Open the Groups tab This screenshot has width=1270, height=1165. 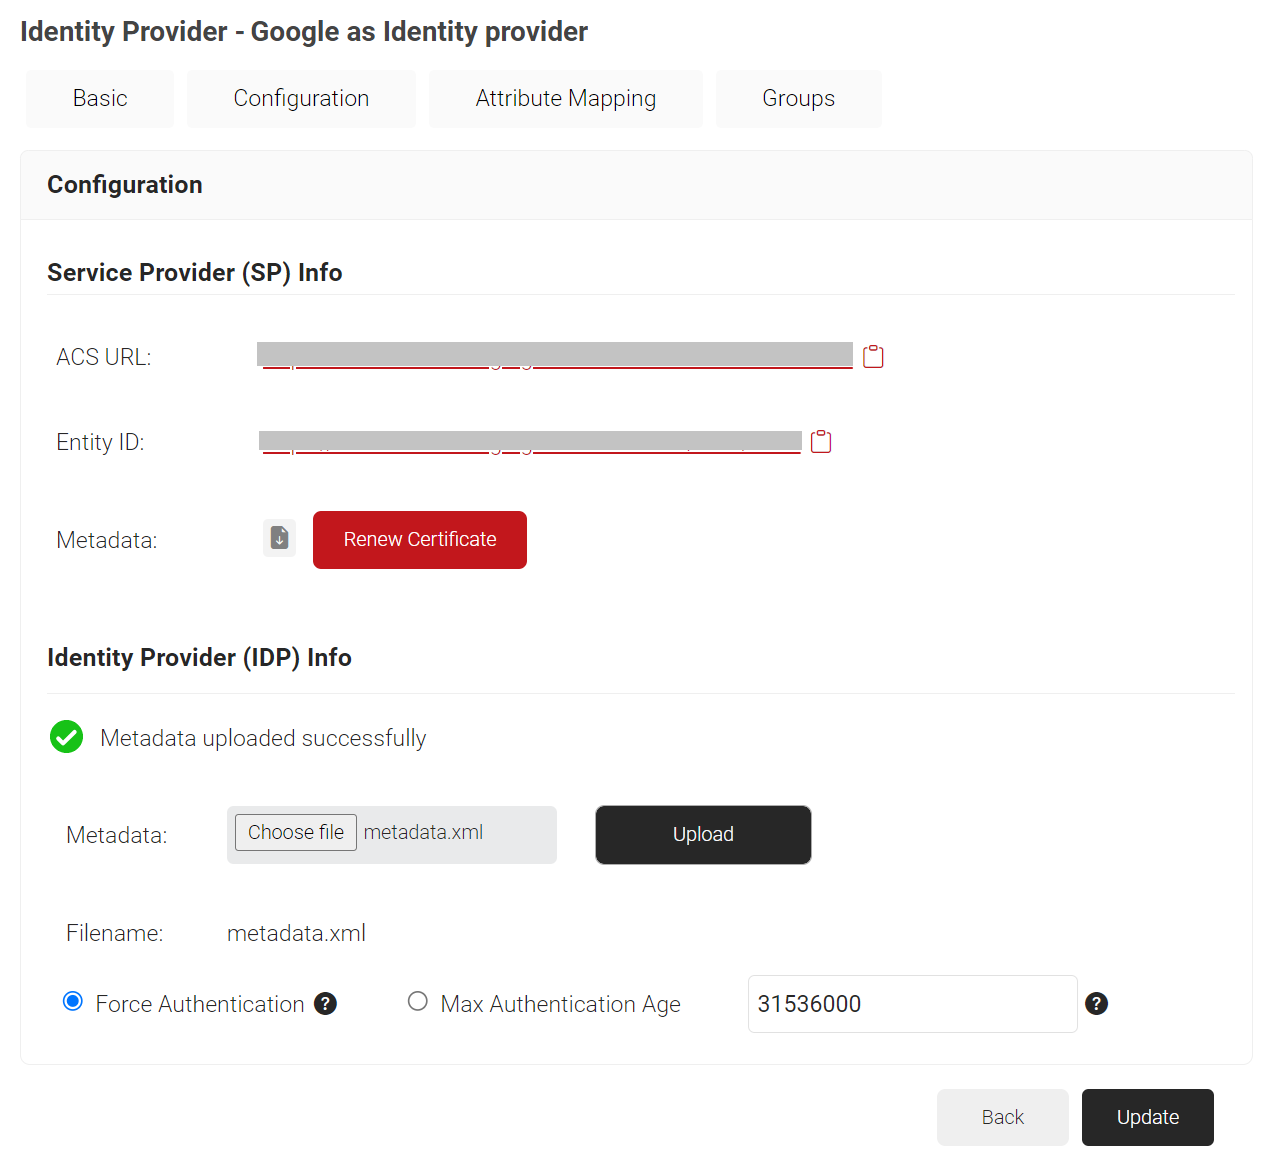coord(798,99)
